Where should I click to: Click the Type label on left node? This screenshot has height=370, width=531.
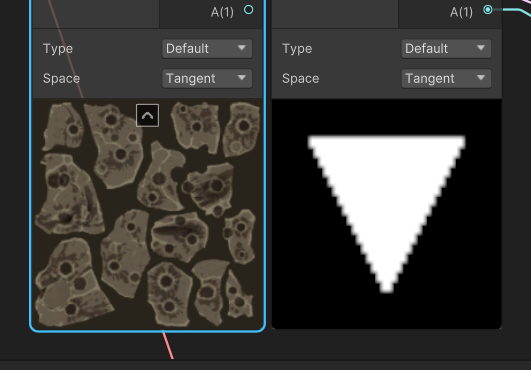pos(58,49)
